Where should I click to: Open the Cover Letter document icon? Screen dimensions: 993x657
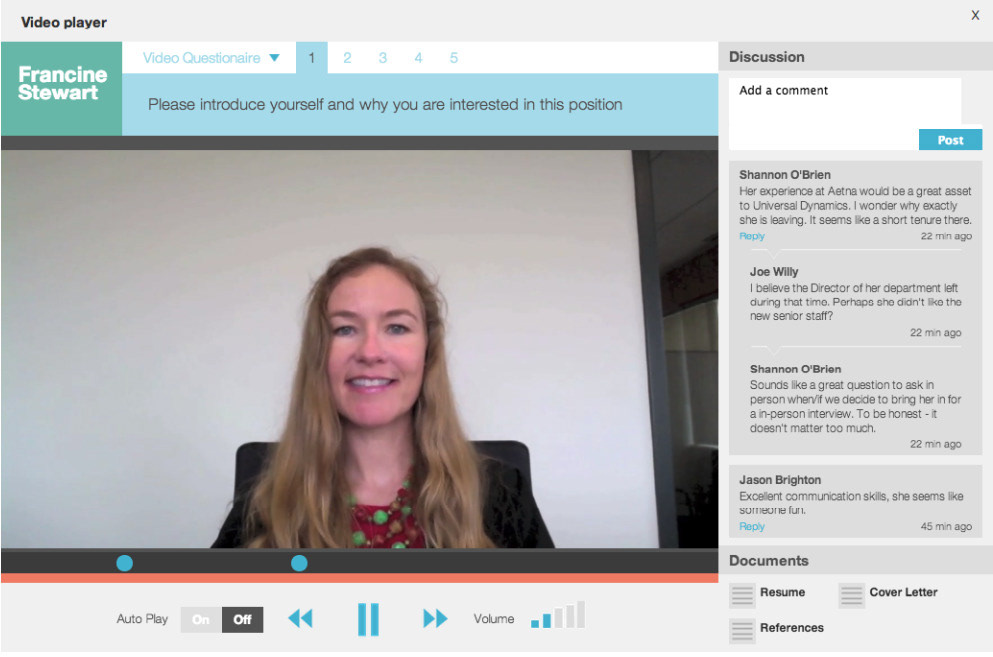pos(851,596)
